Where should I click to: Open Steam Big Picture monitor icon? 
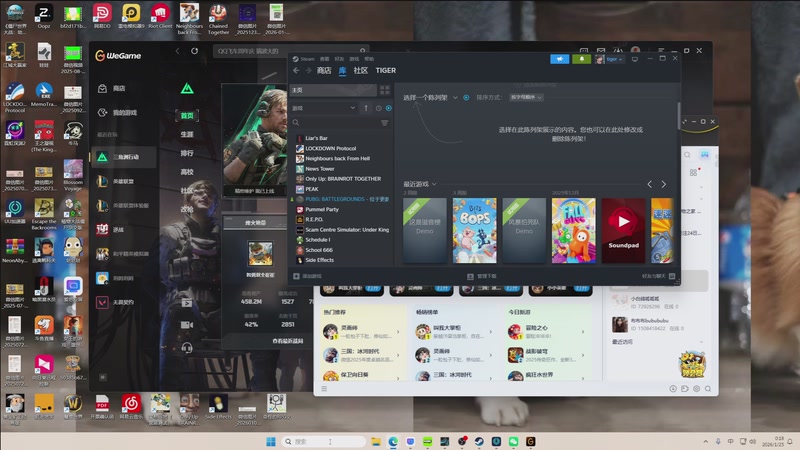pos(635,59)
